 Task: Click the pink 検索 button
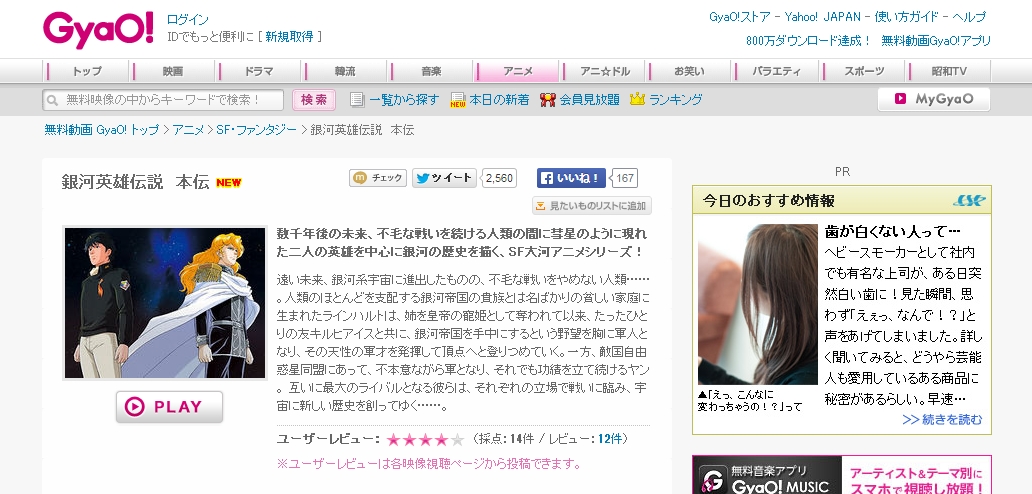(314, 100)
